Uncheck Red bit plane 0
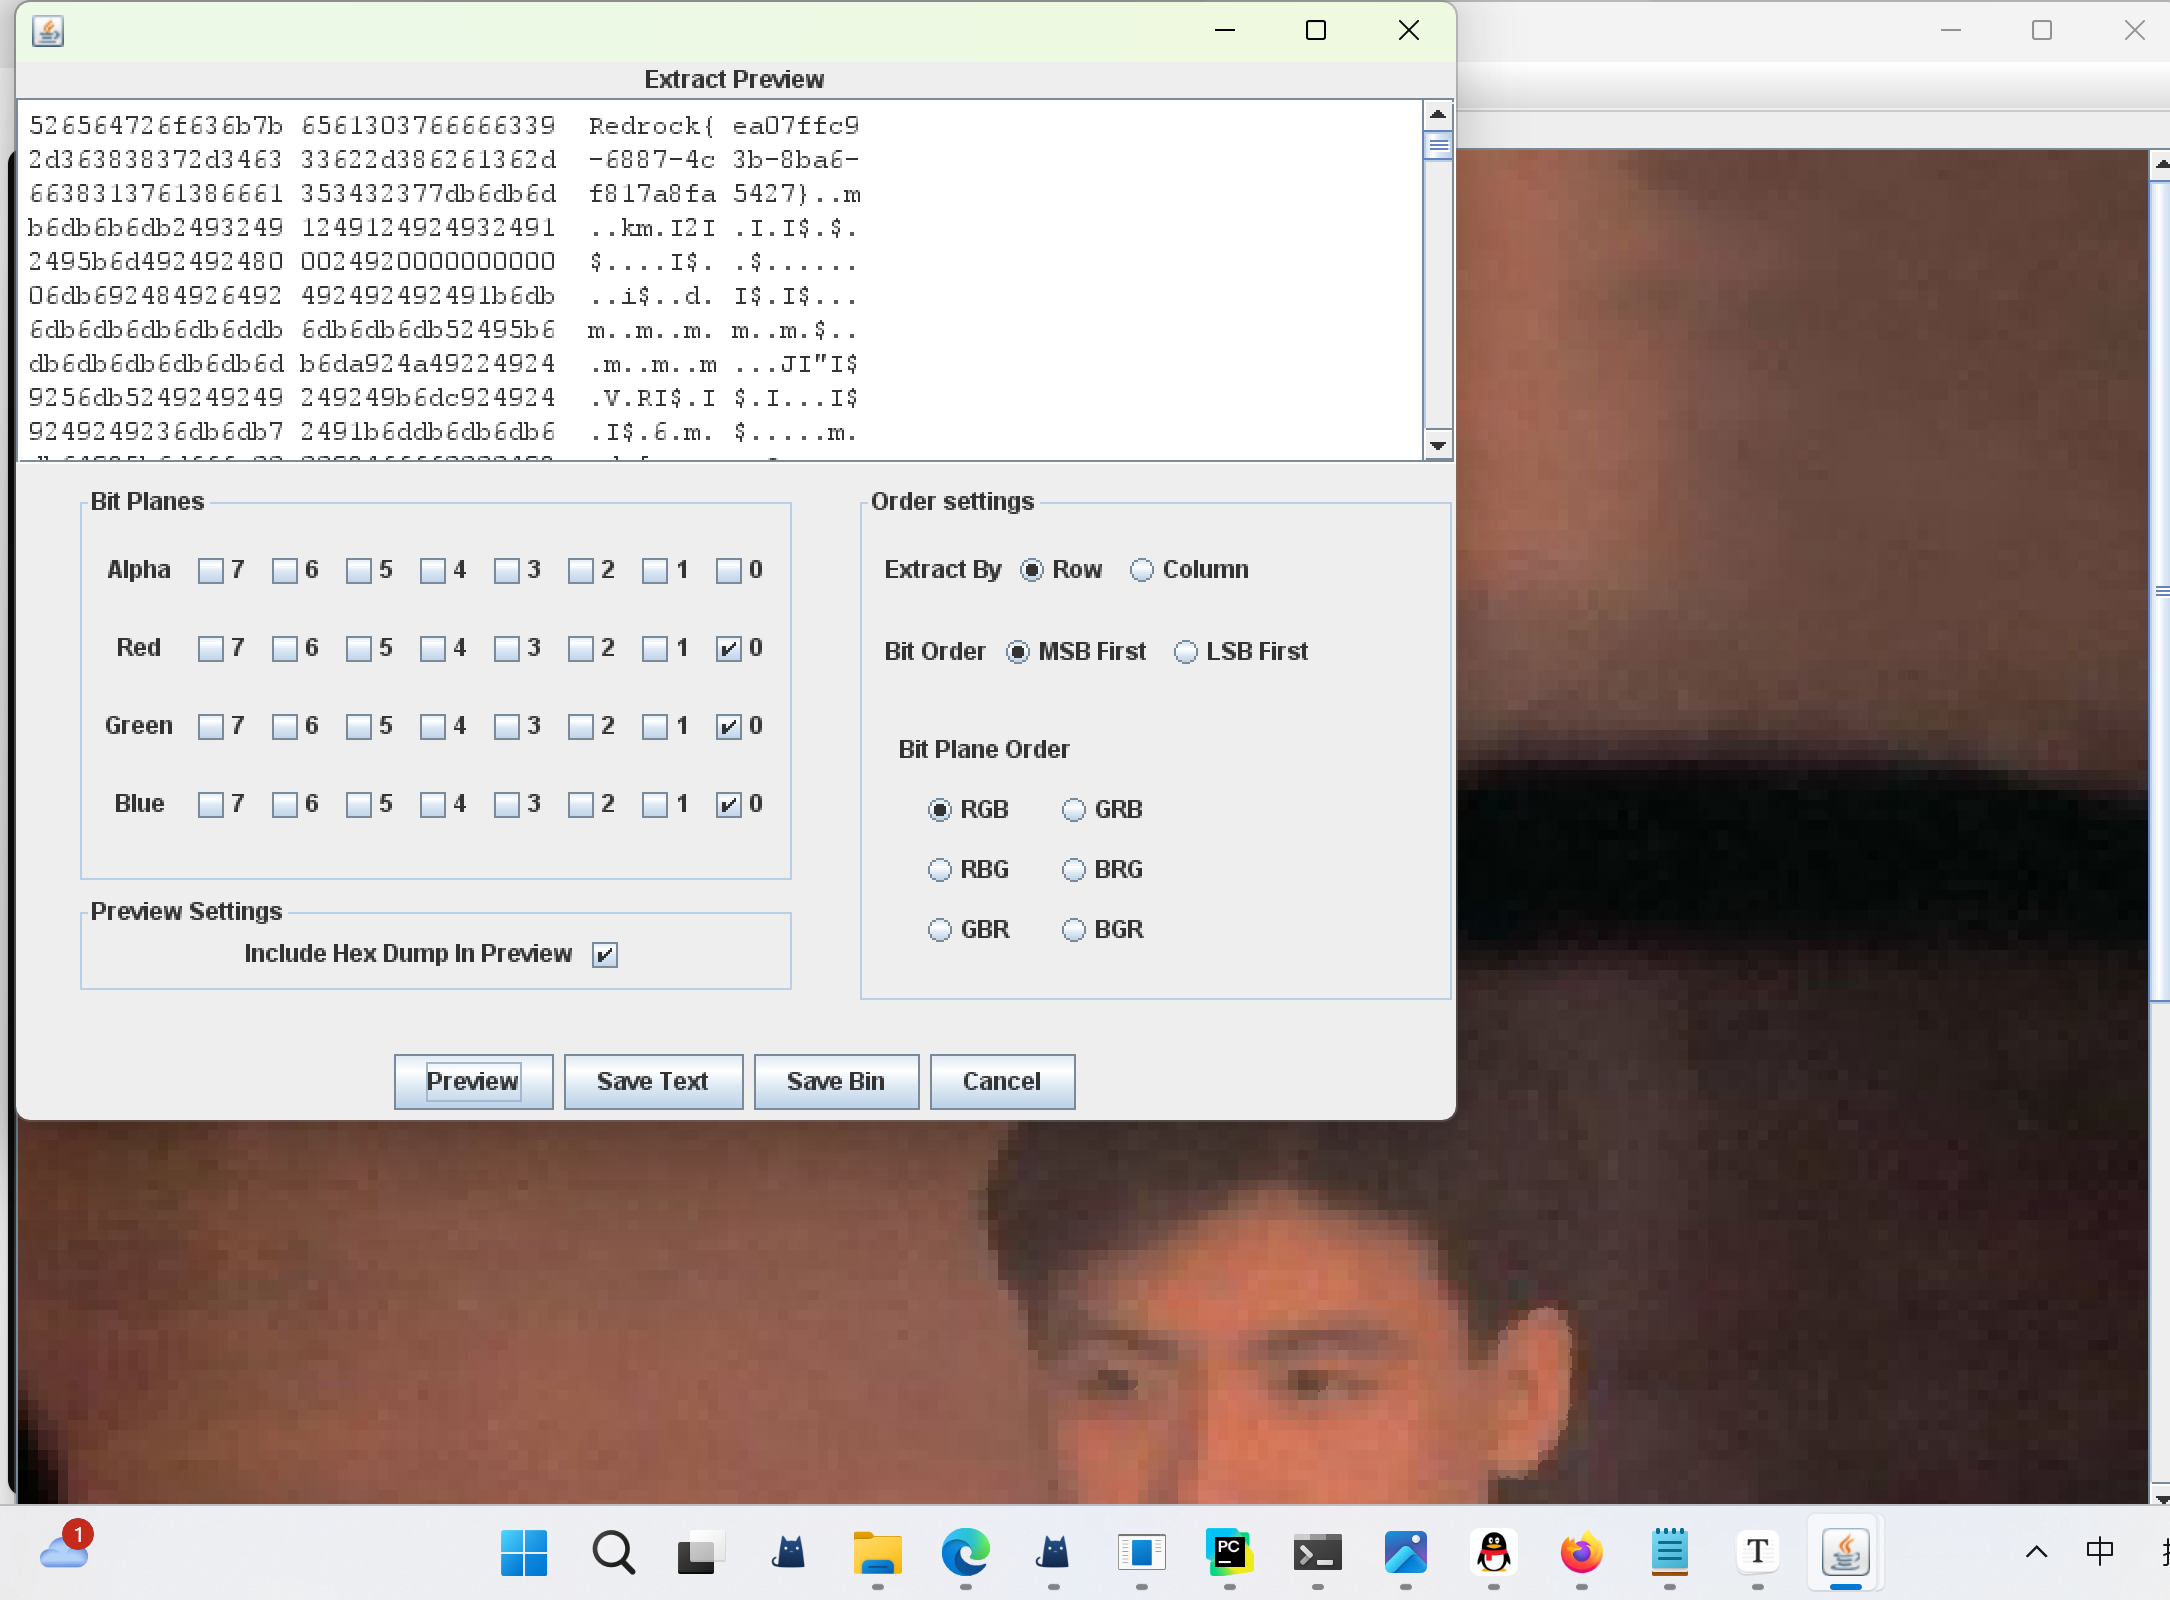This screenshot has height=1600, width=2170. [x=729, y=649]
